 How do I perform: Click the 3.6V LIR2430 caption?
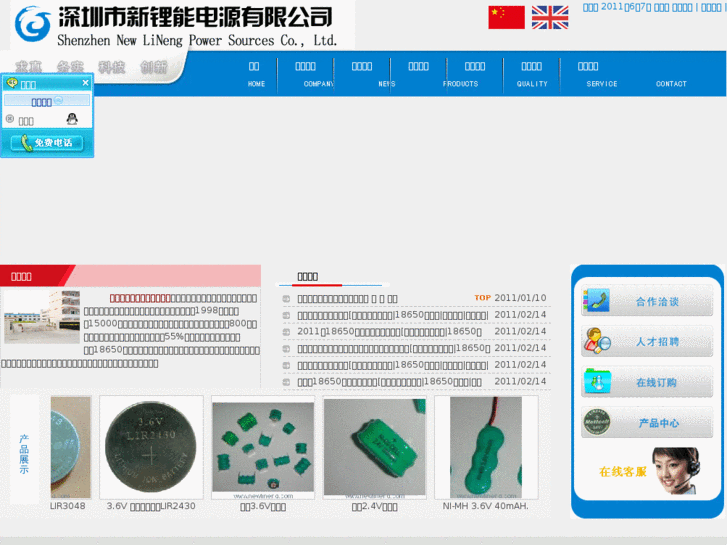[x=151, y=506]
